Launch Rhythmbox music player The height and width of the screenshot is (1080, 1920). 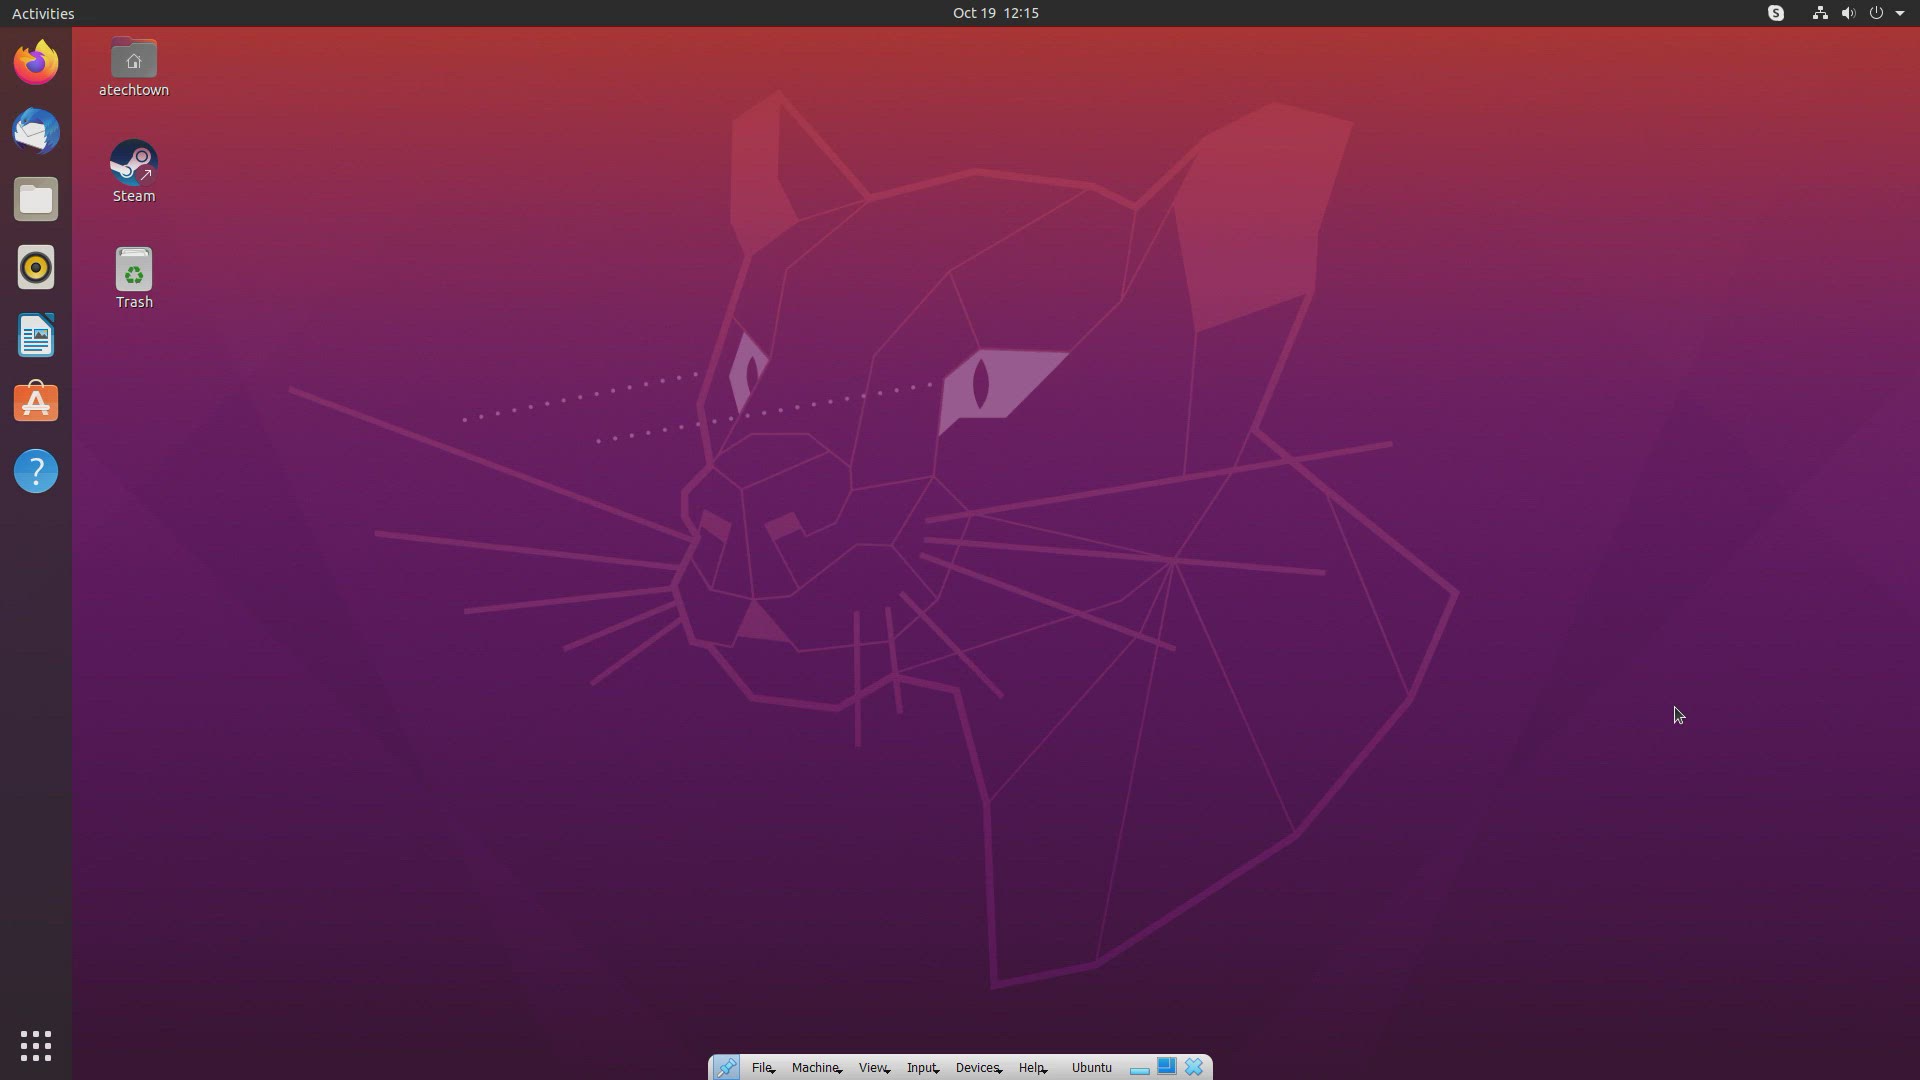pos(36,268)
